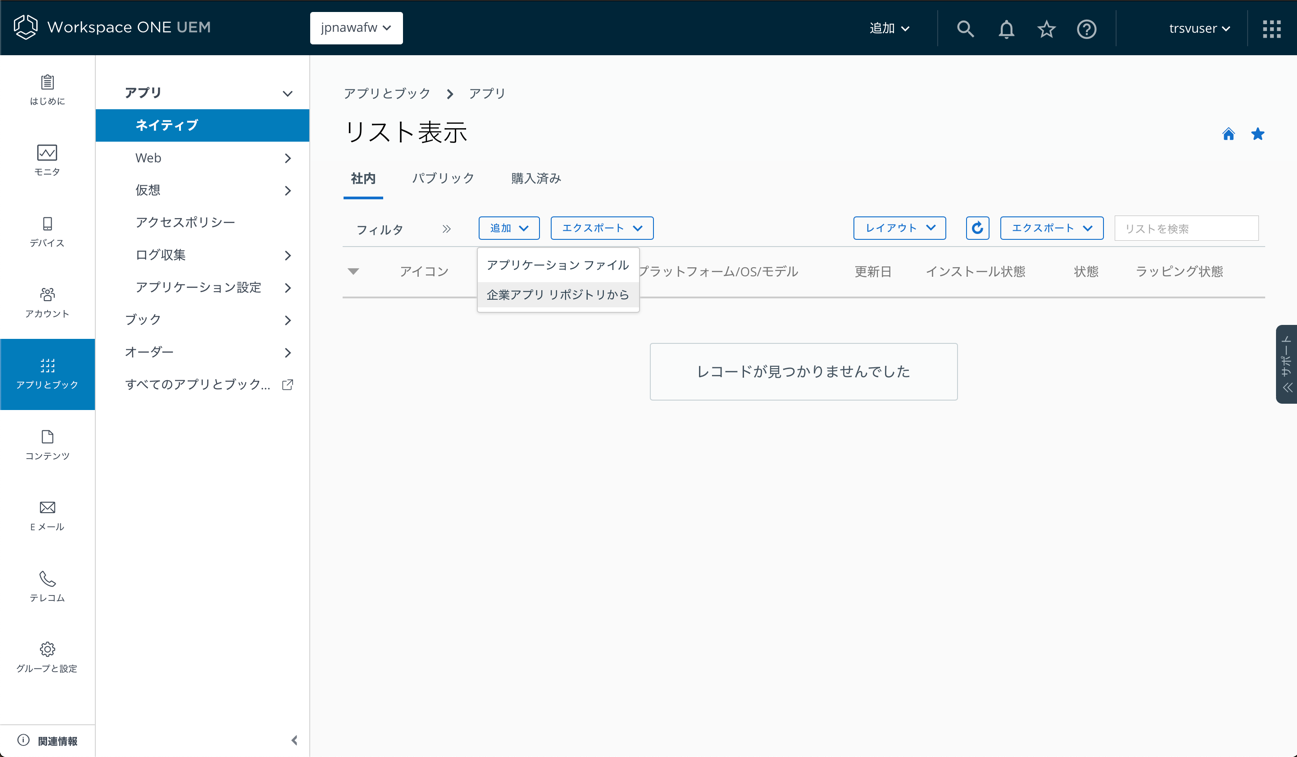Open the デバイス section
This screenshot has height=757, width=1297.
(47, 232)
